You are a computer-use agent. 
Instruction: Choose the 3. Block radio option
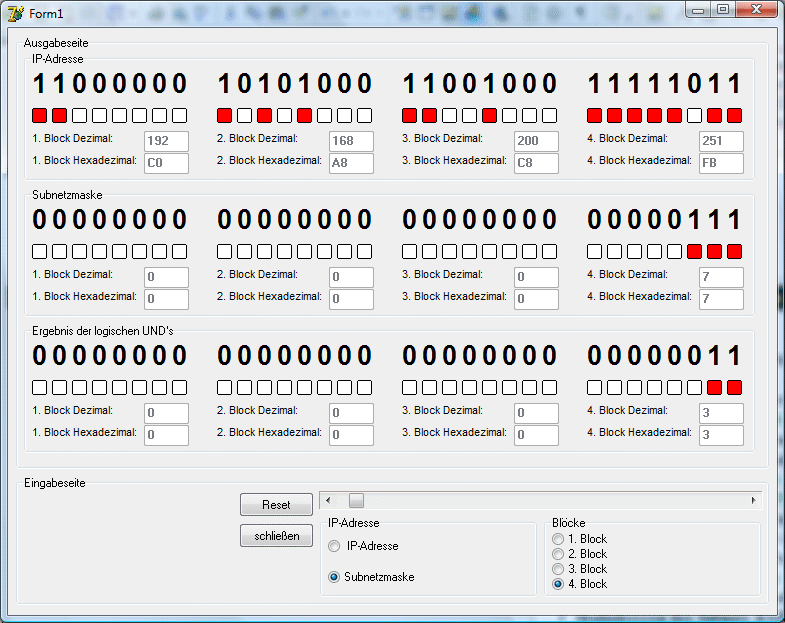click(x=558, y=569)
